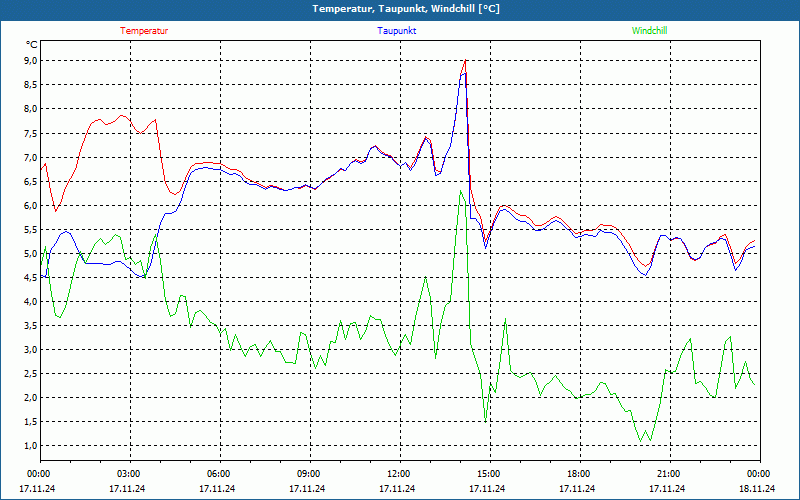Click the green windchill peak near 14:00
The height and width of the screenshot is (500, 800).
(460, 191)
